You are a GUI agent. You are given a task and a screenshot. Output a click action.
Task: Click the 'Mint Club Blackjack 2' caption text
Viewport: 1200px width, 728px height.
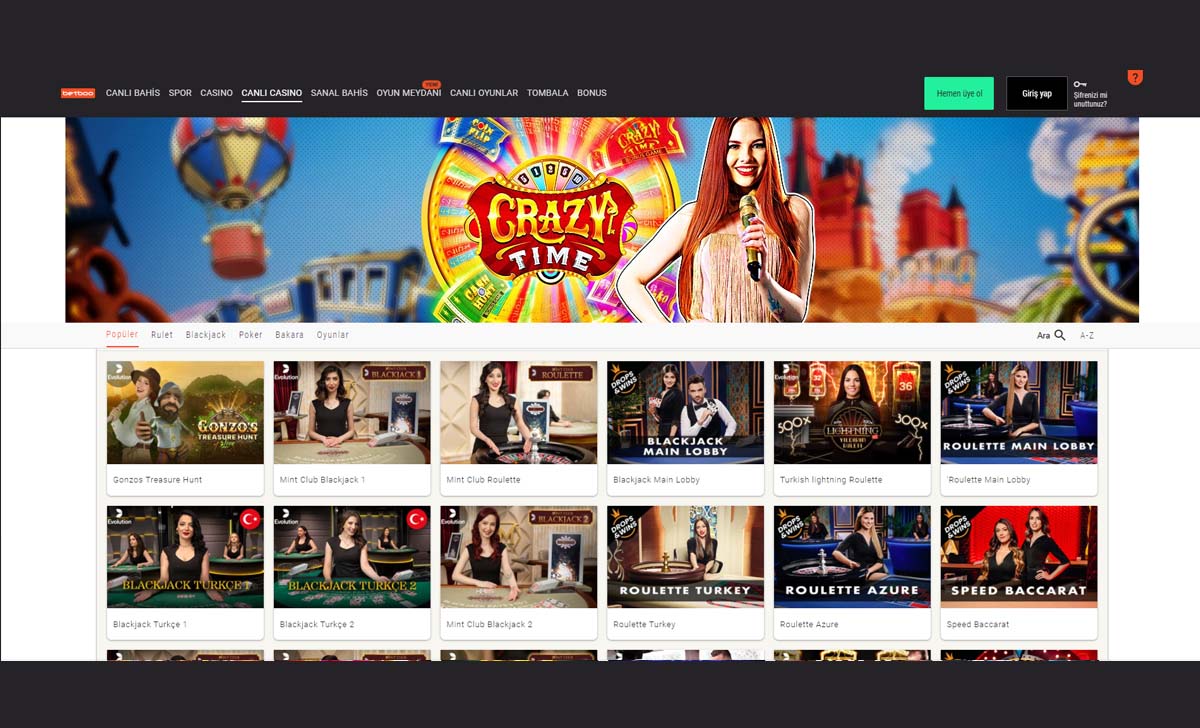[x=489, y=624]
